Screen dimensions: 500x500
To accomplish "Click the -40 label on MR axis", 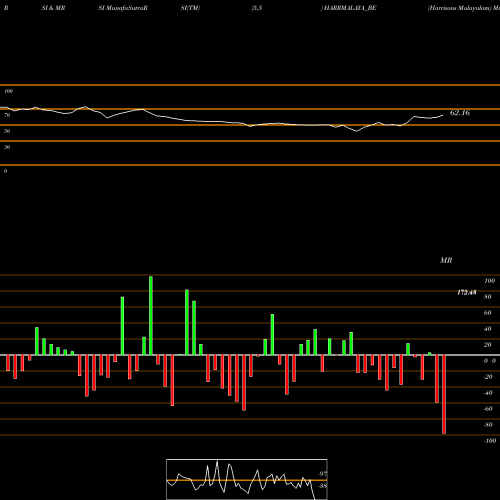I will [x=488, y=393].
